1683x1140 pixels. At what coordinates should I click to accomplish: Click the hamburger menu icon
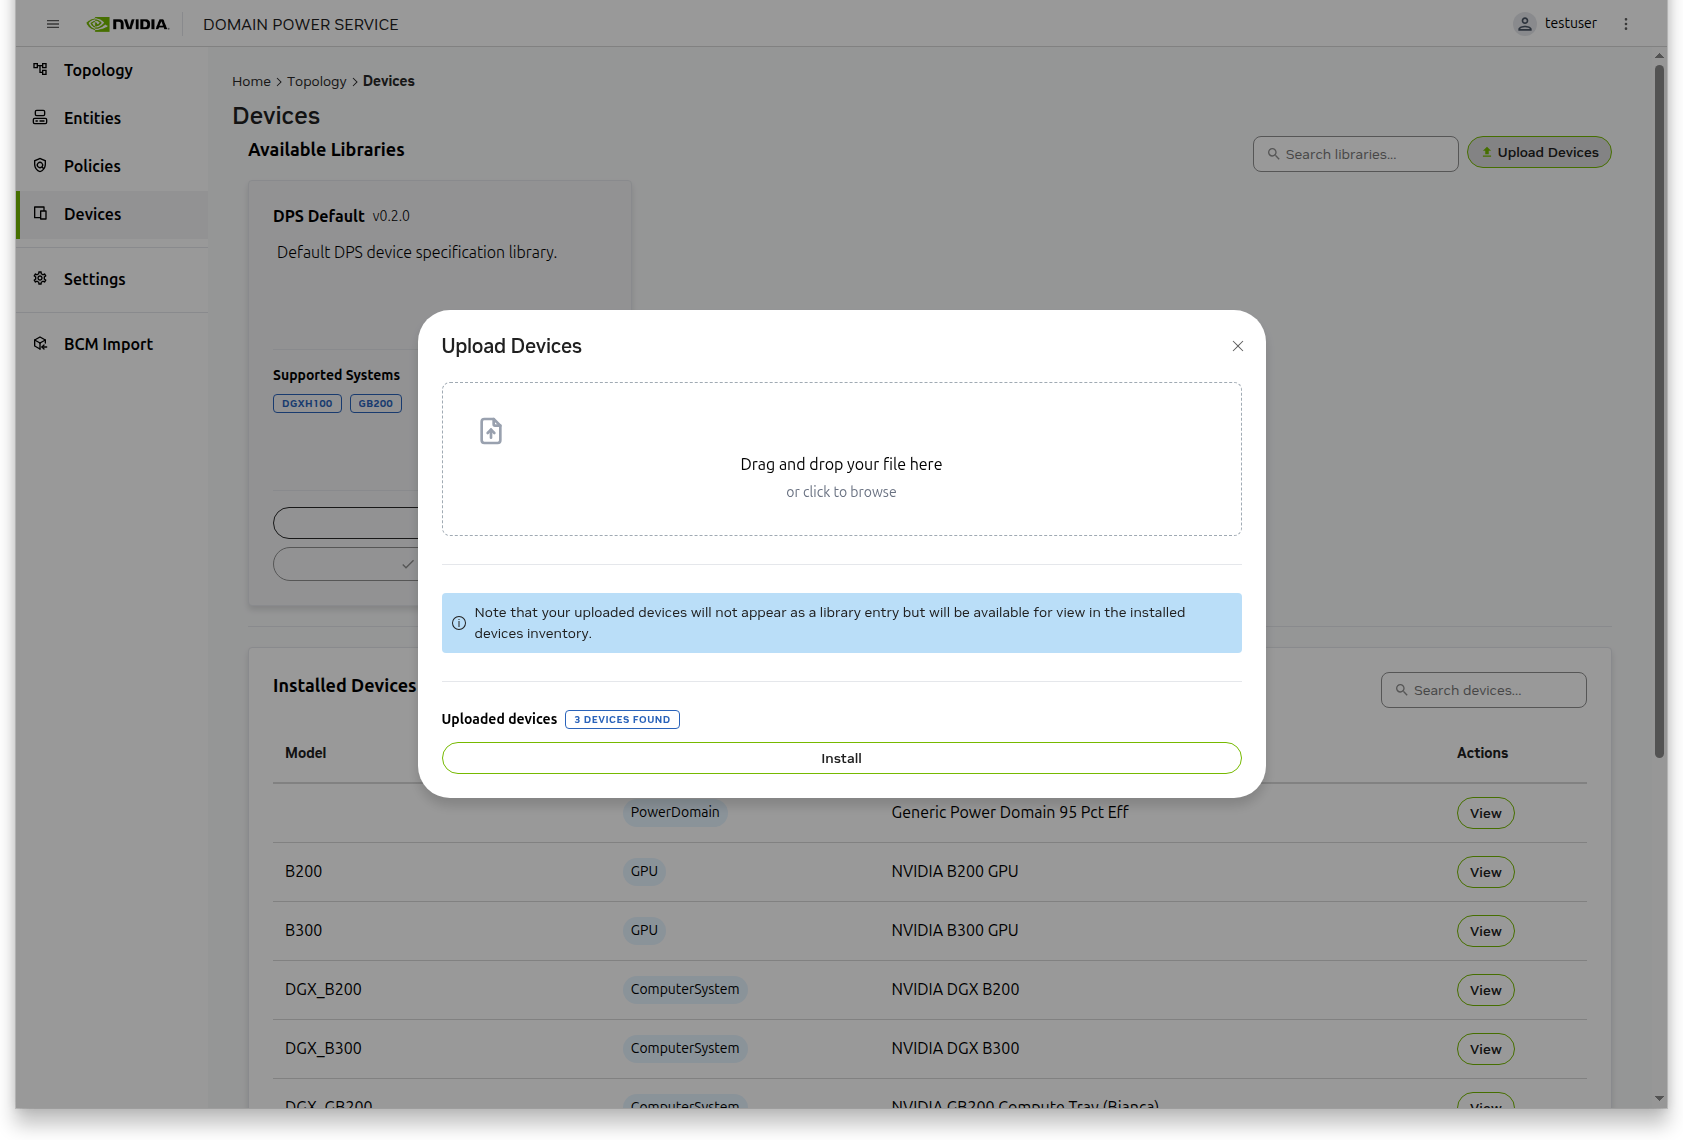pos(53,24)
